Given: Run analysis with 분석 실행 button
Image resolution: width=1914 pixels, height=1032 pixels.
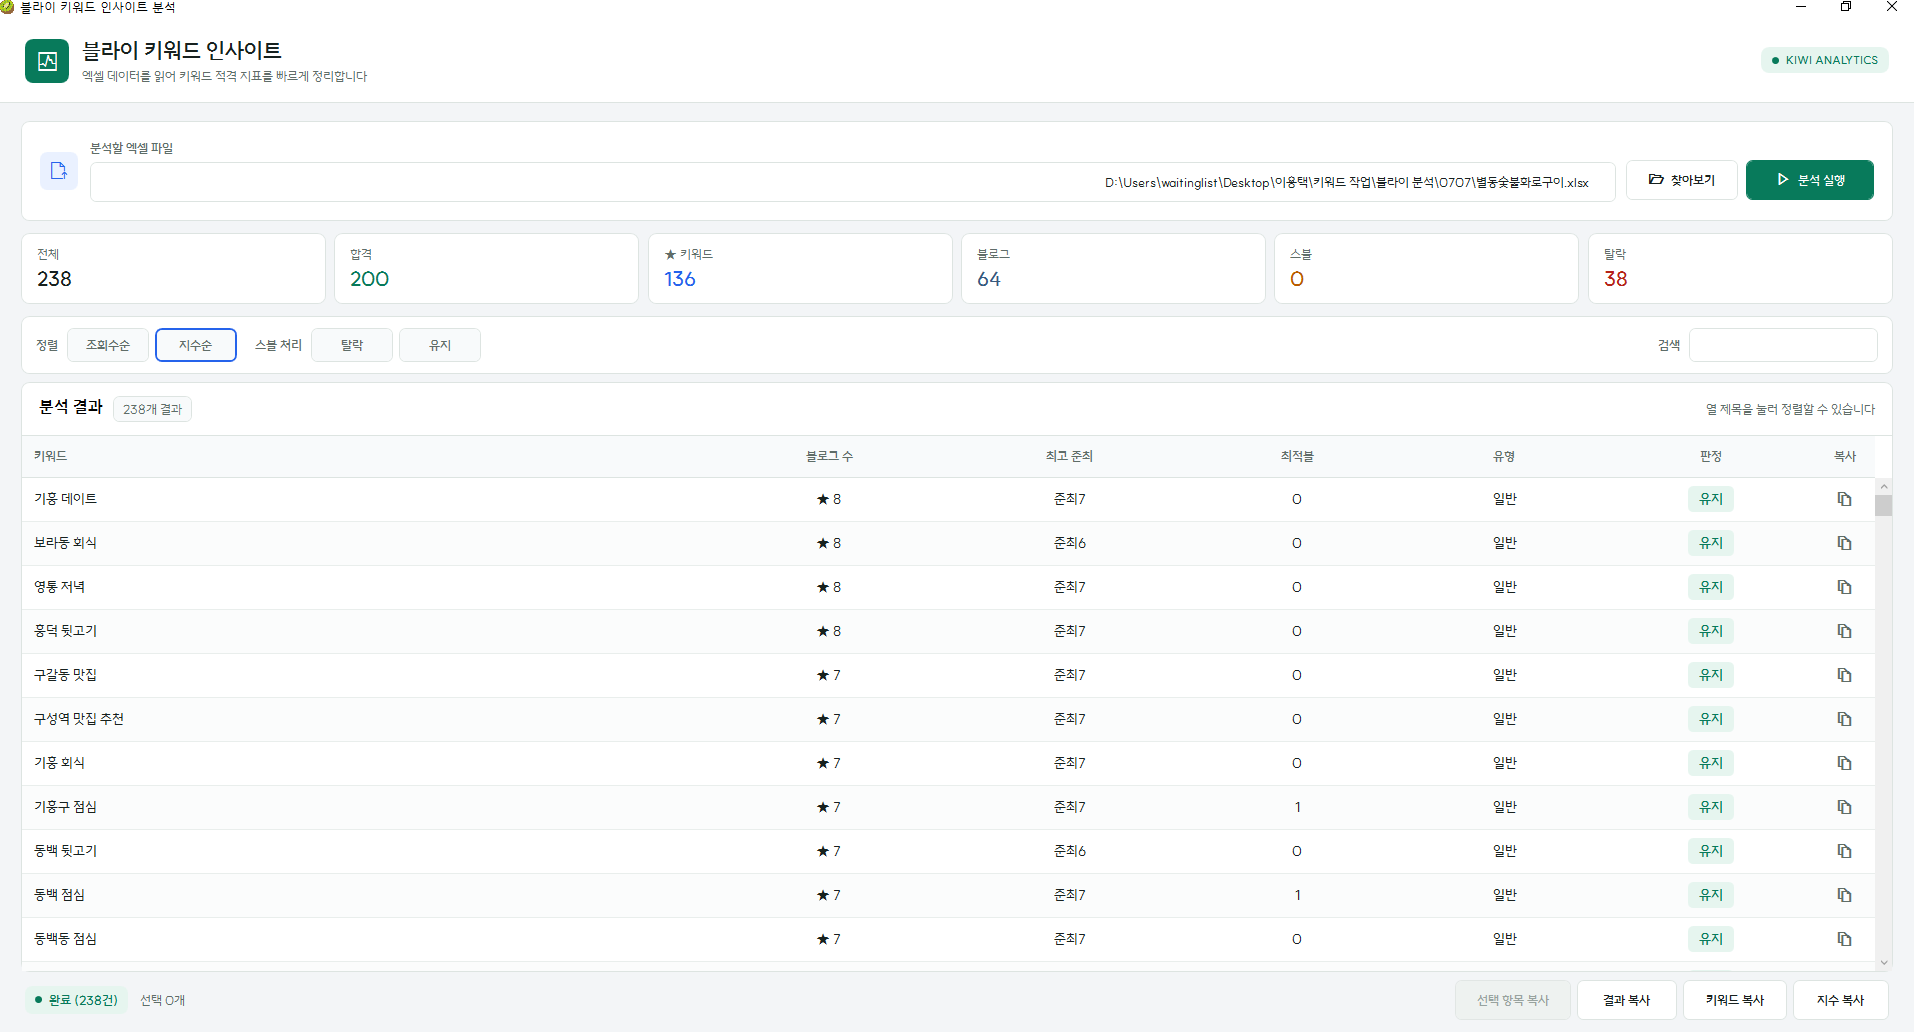Looking at the screenshot, I should click(1810, 180).
